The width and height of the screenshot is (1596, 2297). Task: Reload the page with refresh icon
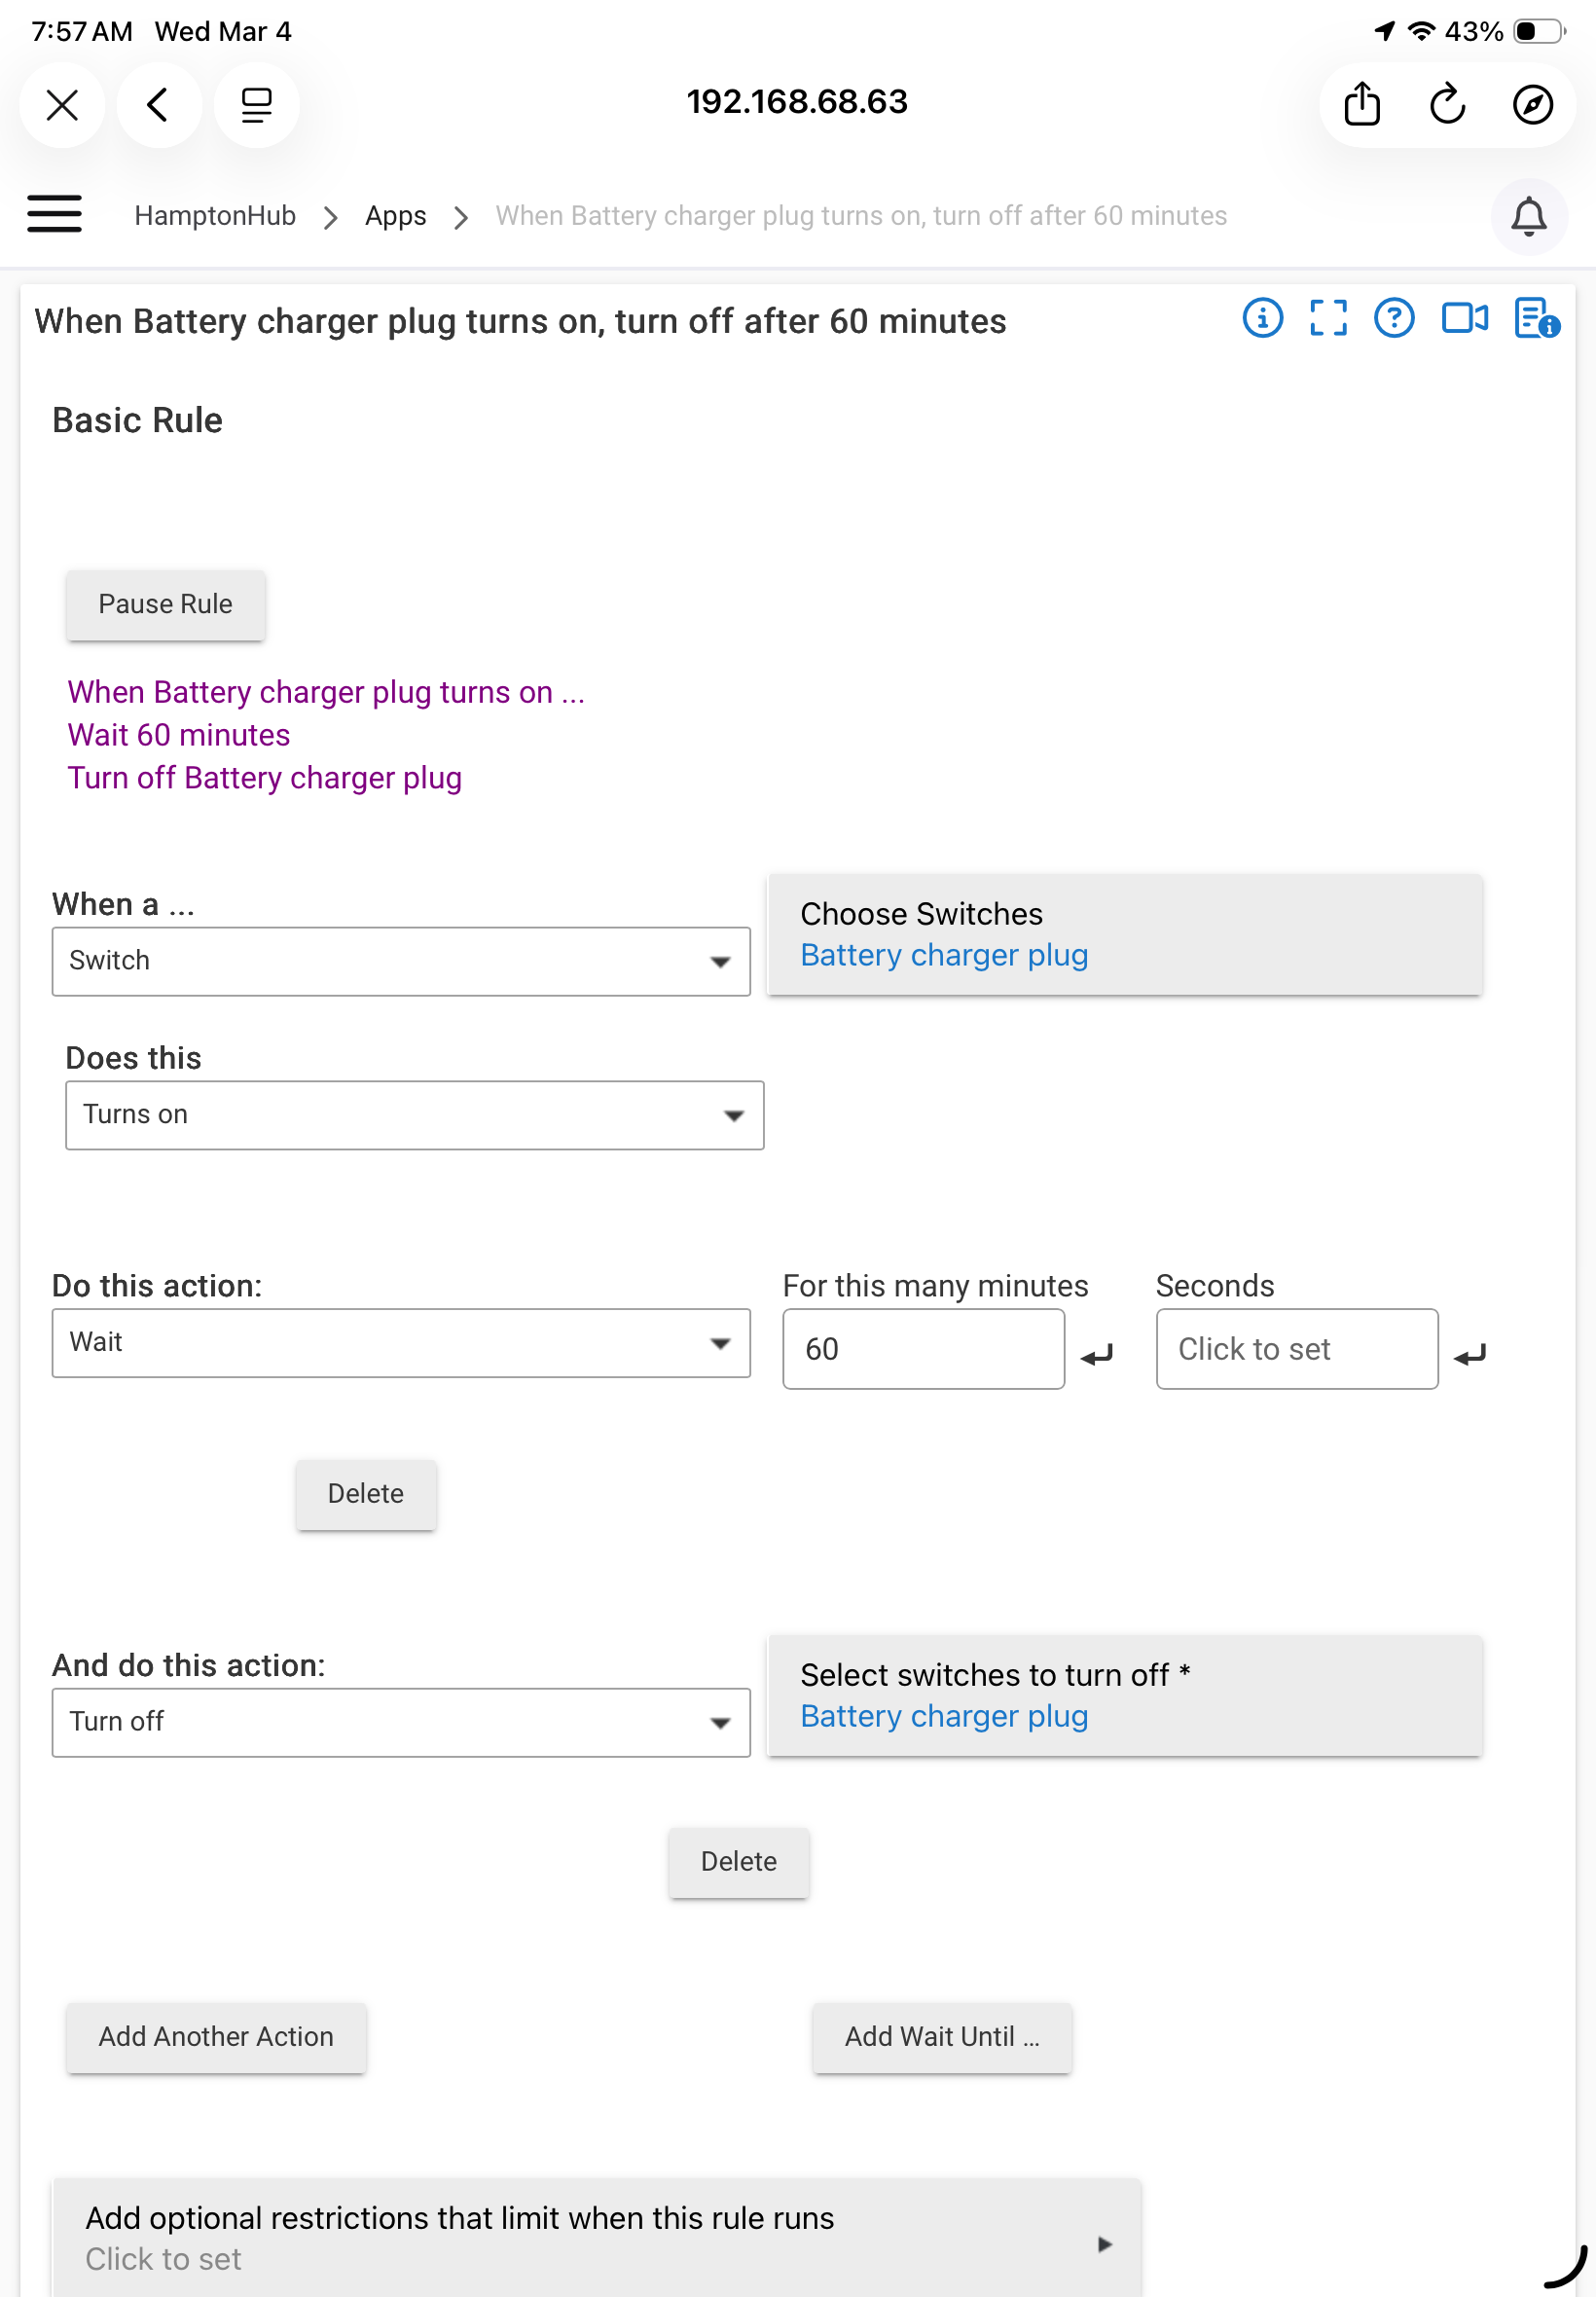click(1446, 104)
